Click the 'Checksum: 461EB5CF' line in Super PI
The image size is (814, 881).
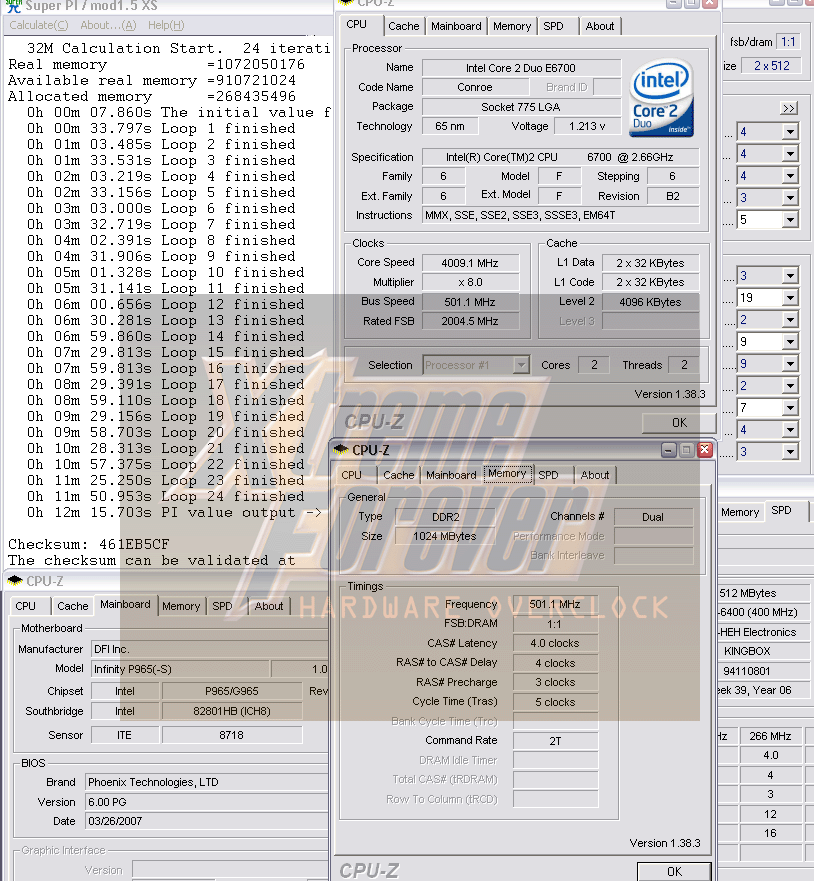point(89,544)
